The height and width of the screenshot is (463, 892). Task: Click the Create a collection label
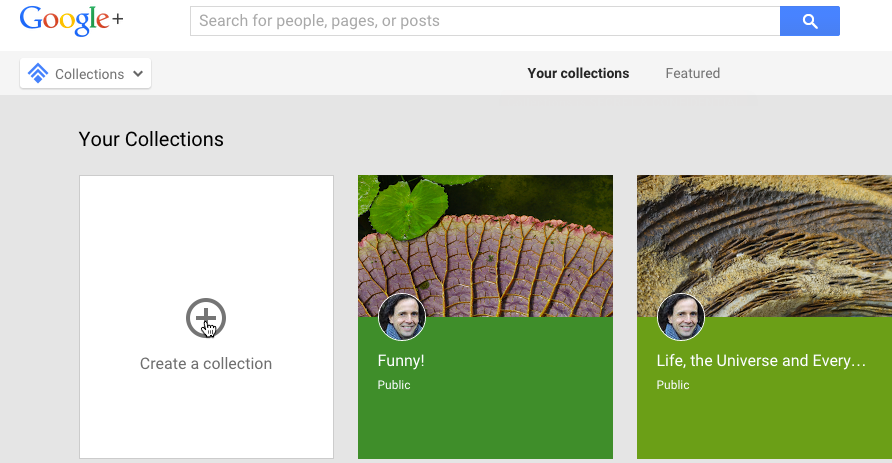click(x=206, y=363)
